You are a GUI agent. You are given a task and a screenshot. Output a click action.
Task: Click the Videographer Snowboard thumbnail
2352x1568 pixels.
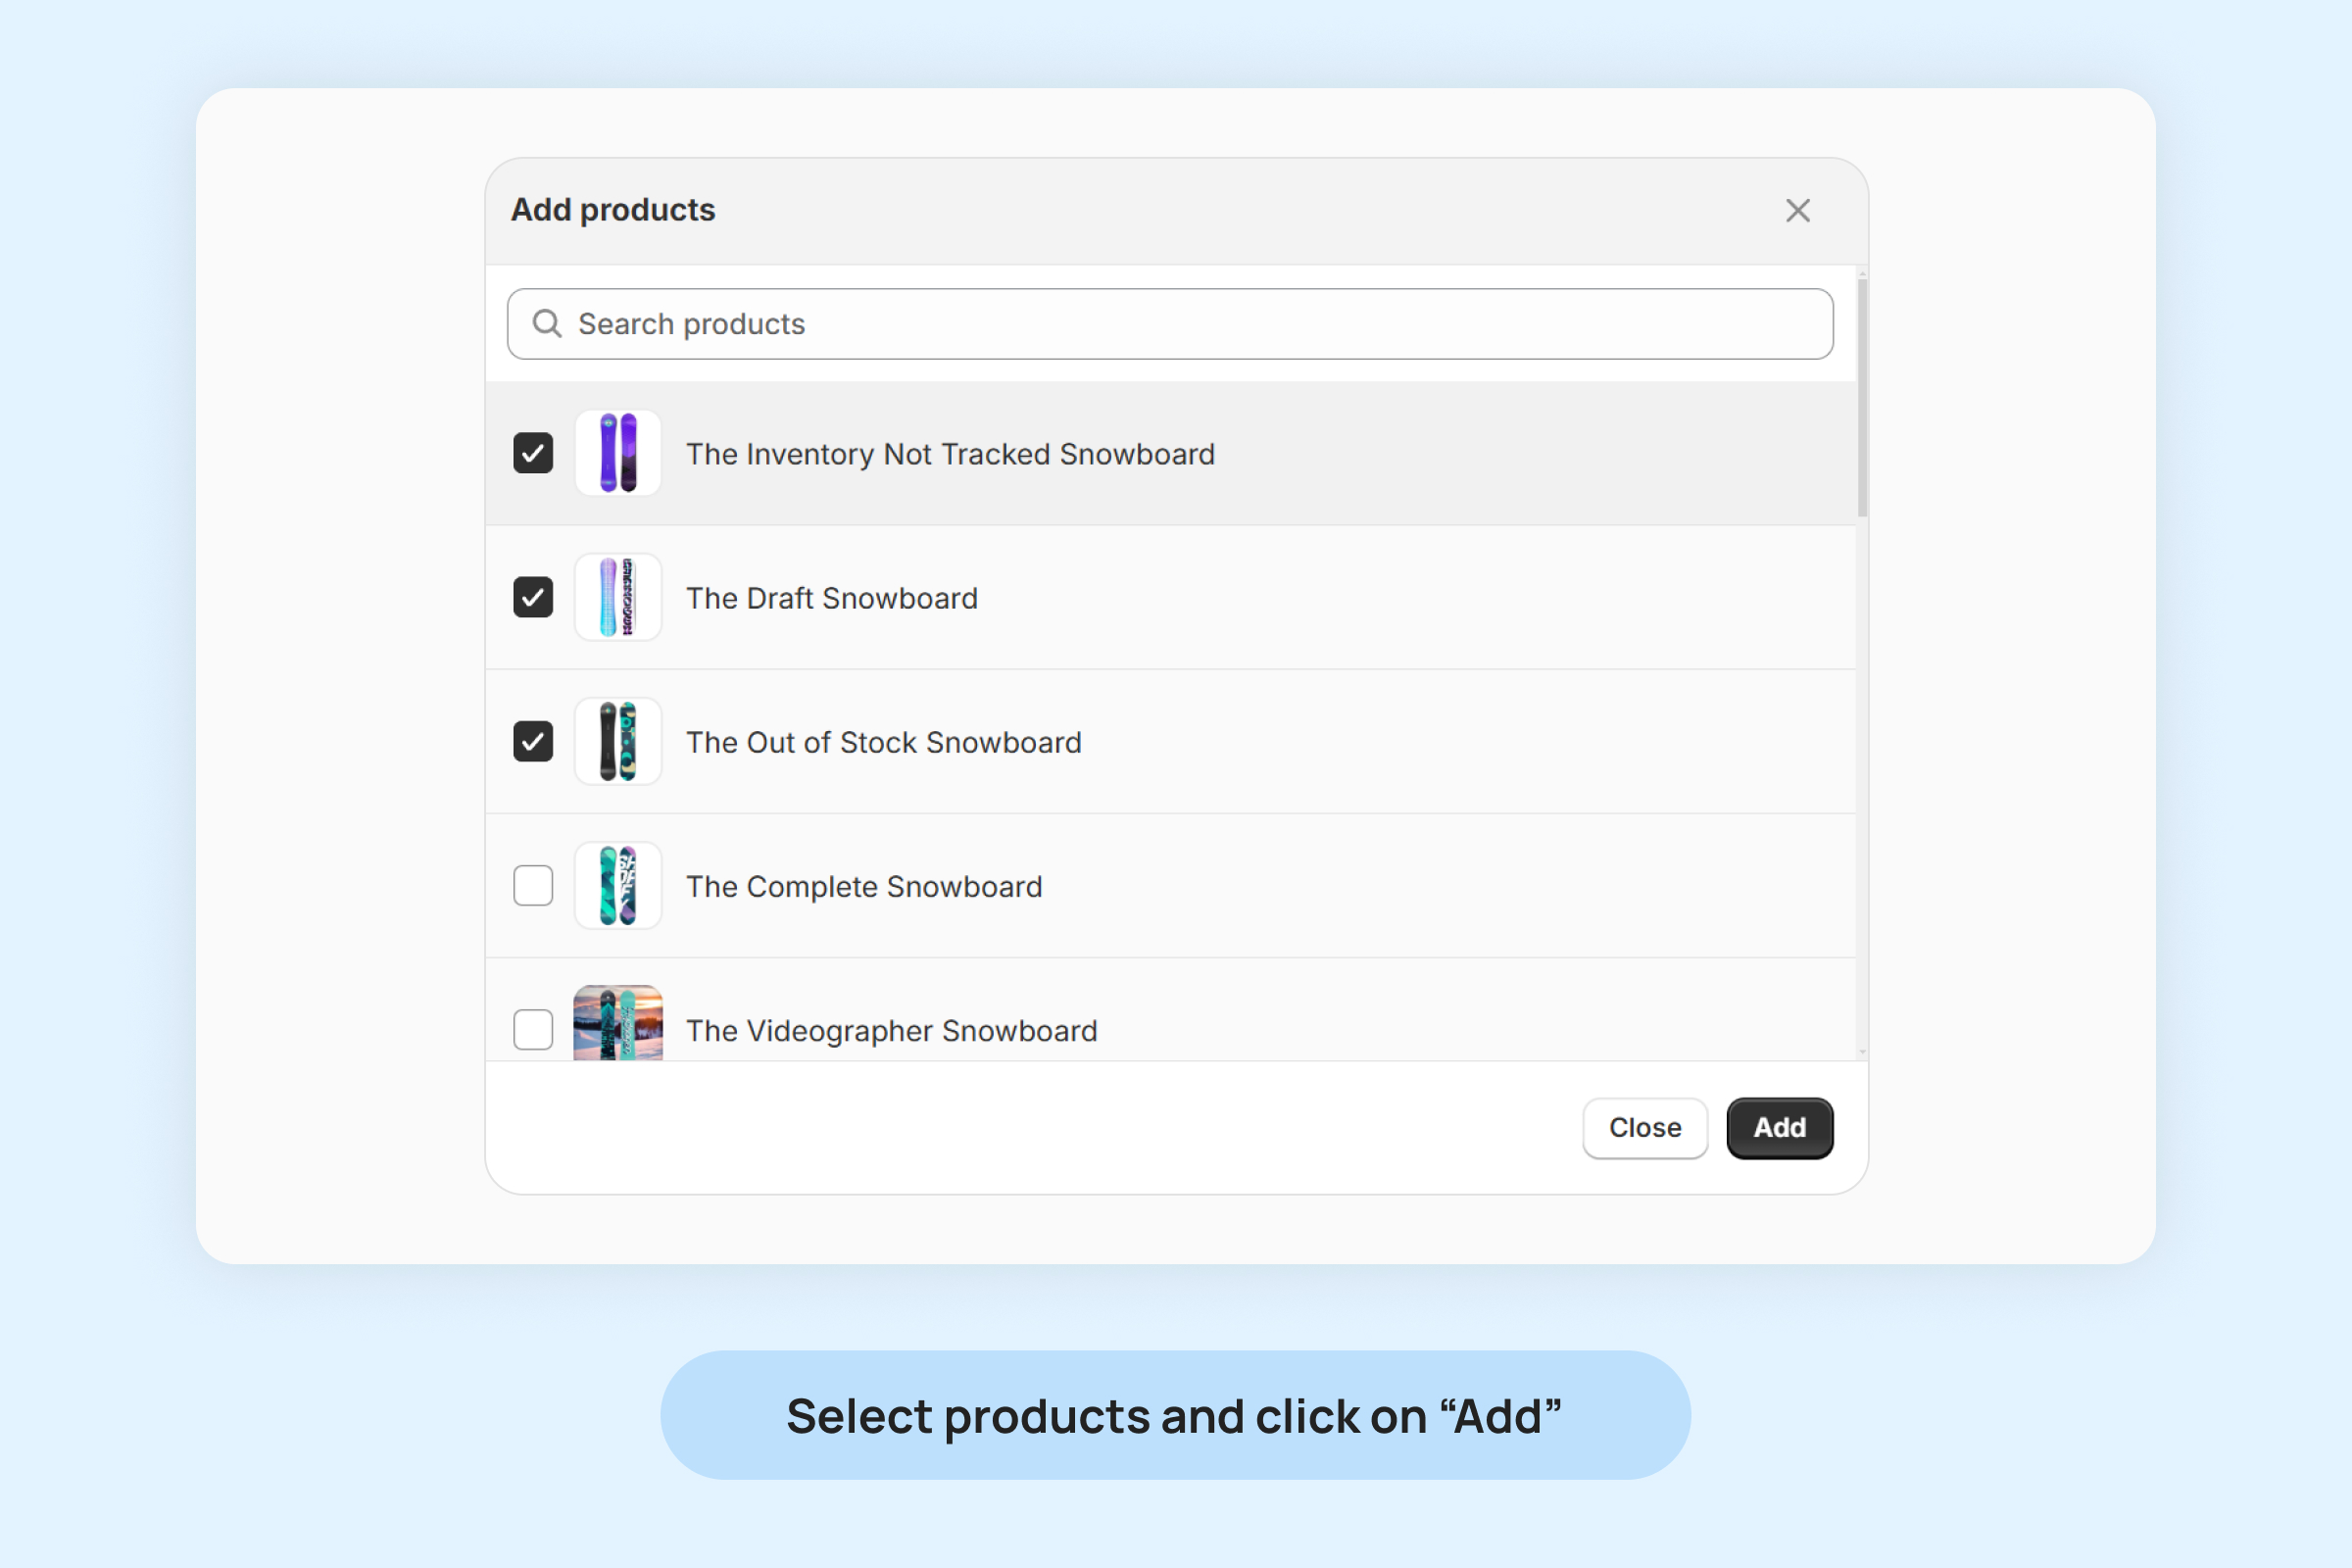618,1024
